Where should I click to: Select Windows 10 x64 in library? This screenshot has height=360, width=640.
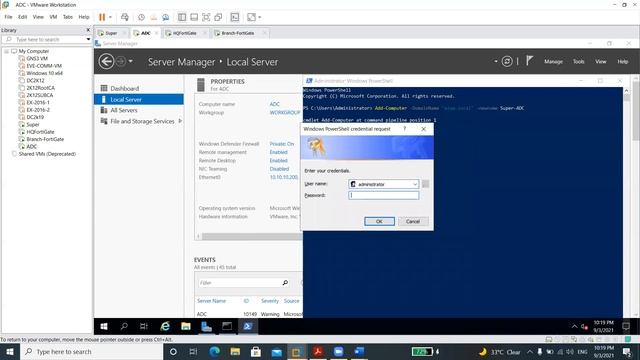click(44, 73)
